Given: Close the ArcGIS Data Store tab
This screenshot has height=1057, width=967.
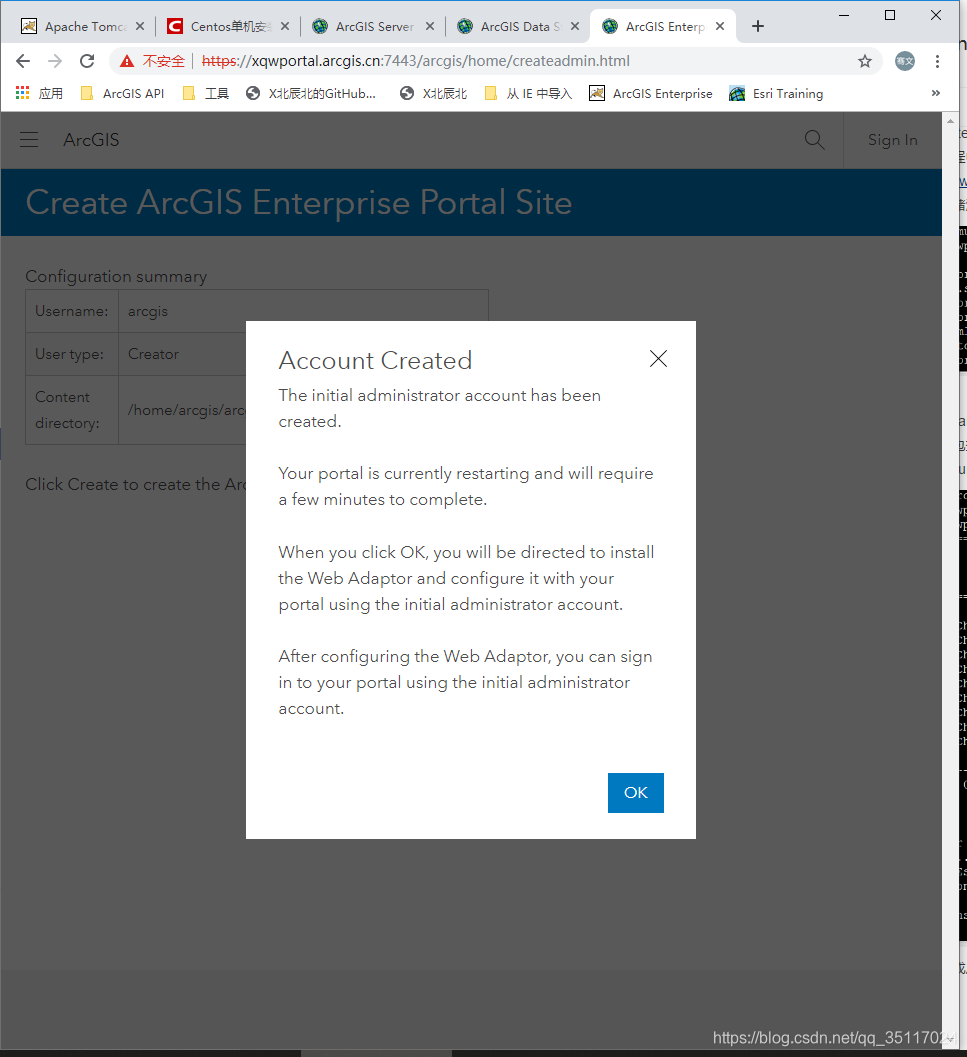Looking at the screenshot, I should click(575, 26).
